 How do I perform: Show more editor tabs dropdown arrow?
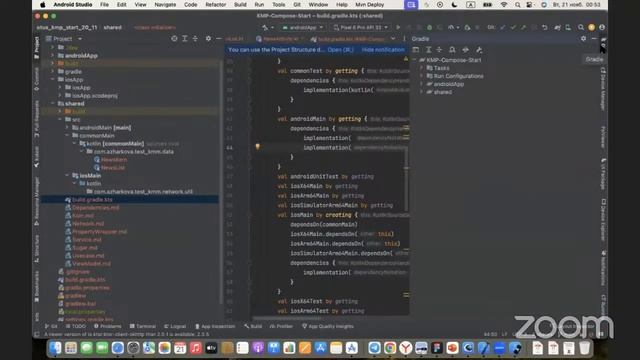[393, 39]
